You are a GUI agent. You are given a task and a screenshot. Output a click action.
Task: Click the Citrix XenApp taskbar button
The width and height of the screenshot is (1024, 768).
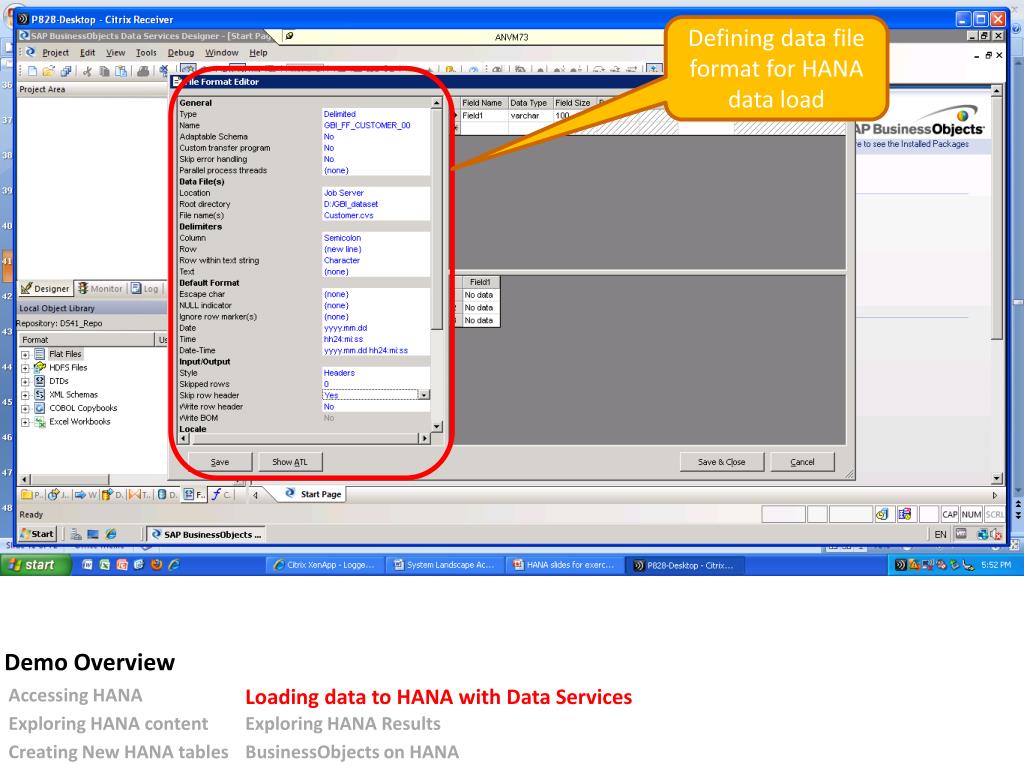(x=325, y=565)
